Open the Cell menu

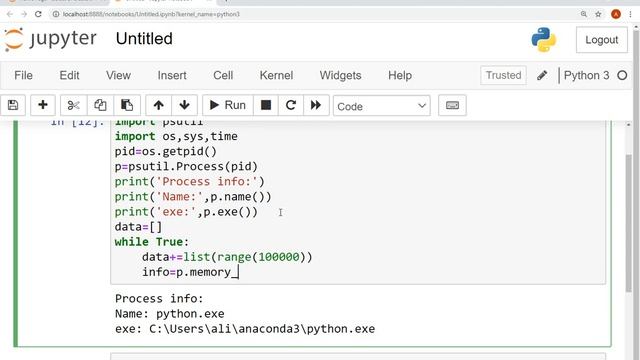click(x=223, y=76)
